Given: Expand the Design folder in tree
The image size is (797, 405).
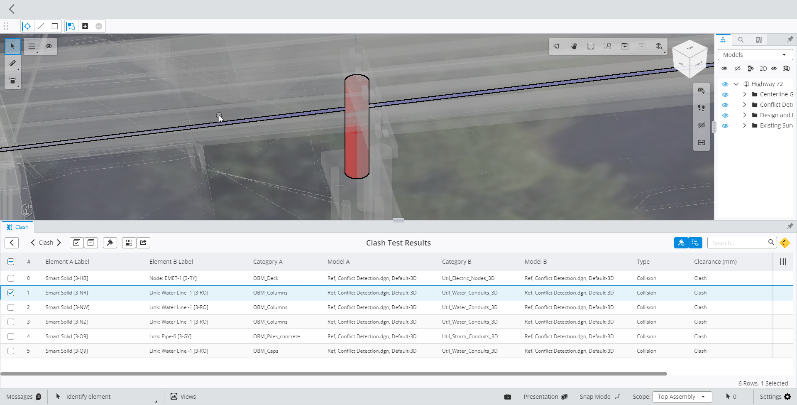Looking at the screenshot, I should click(x=745, y=115).
